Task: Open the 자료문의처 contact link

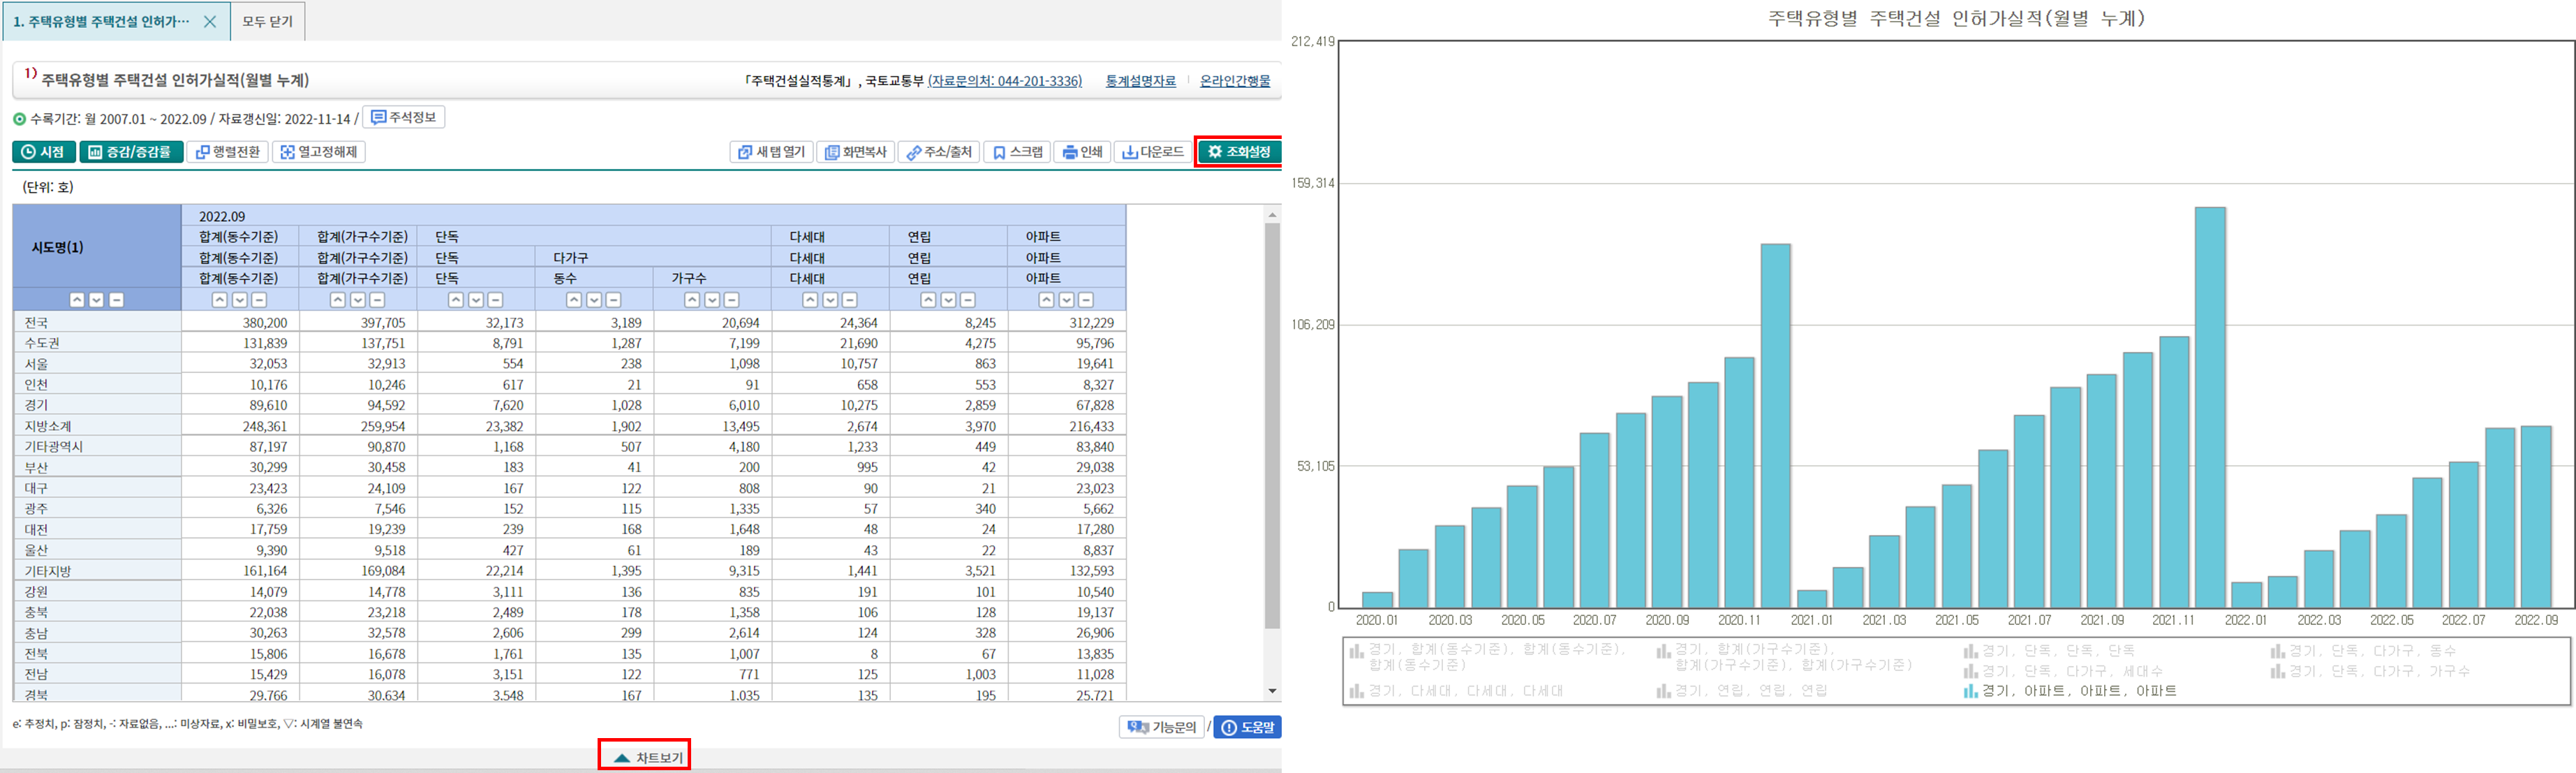Action: 1005,81
